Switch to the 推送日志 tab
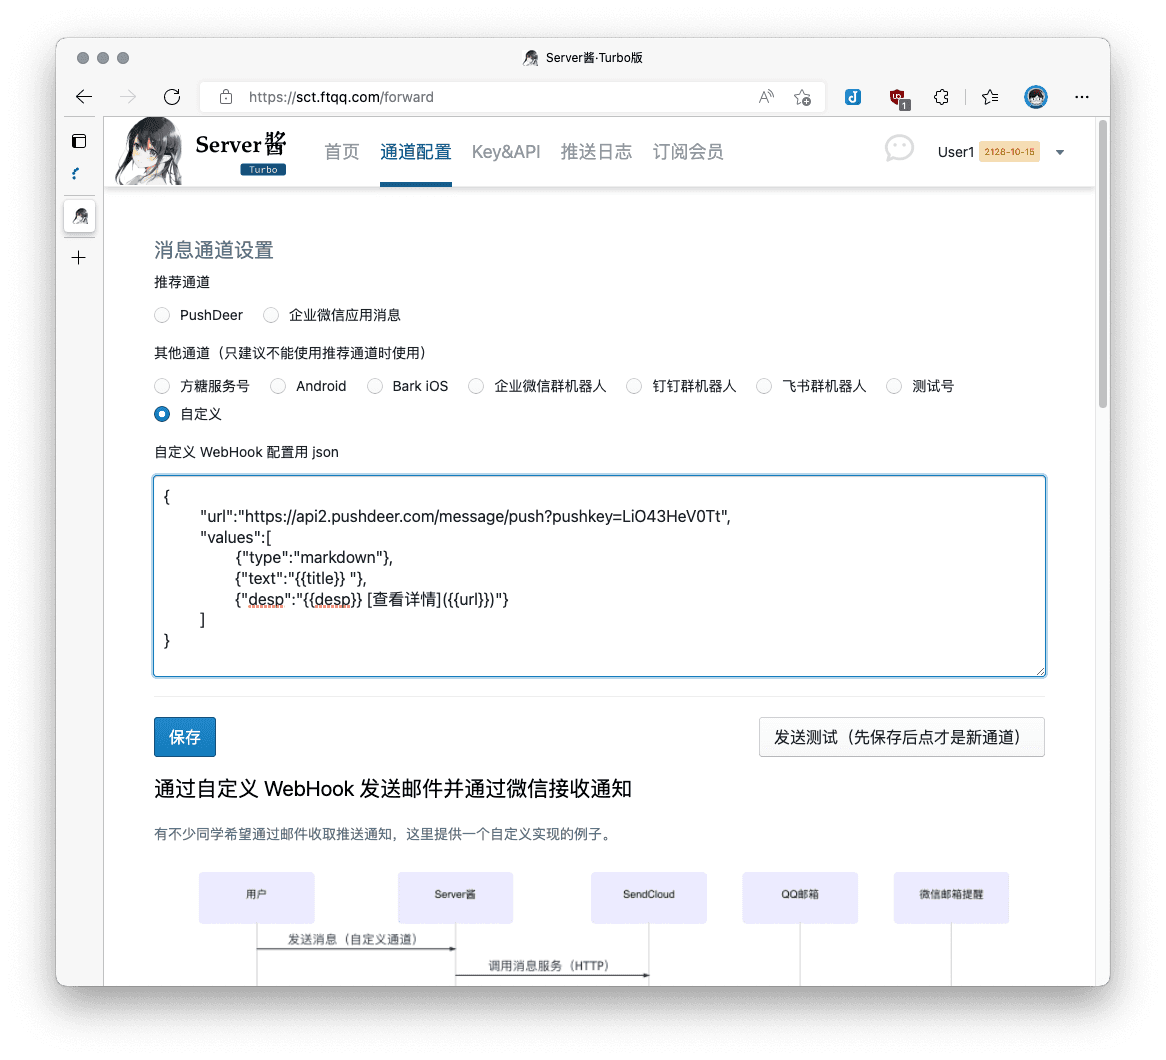The height and width of the screenshot is (1060, 1166). click(596, 152)
